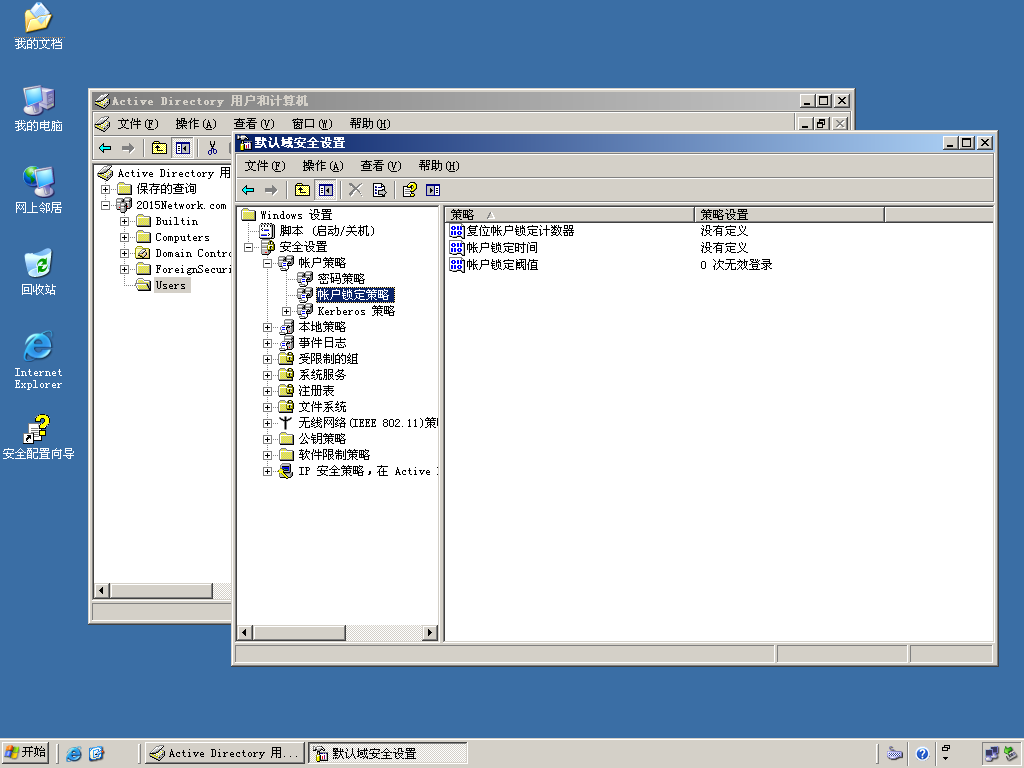Click keyboard language bar icon in tray
Viewport: 1024px width, 768px height.
[x=895, y=754]
